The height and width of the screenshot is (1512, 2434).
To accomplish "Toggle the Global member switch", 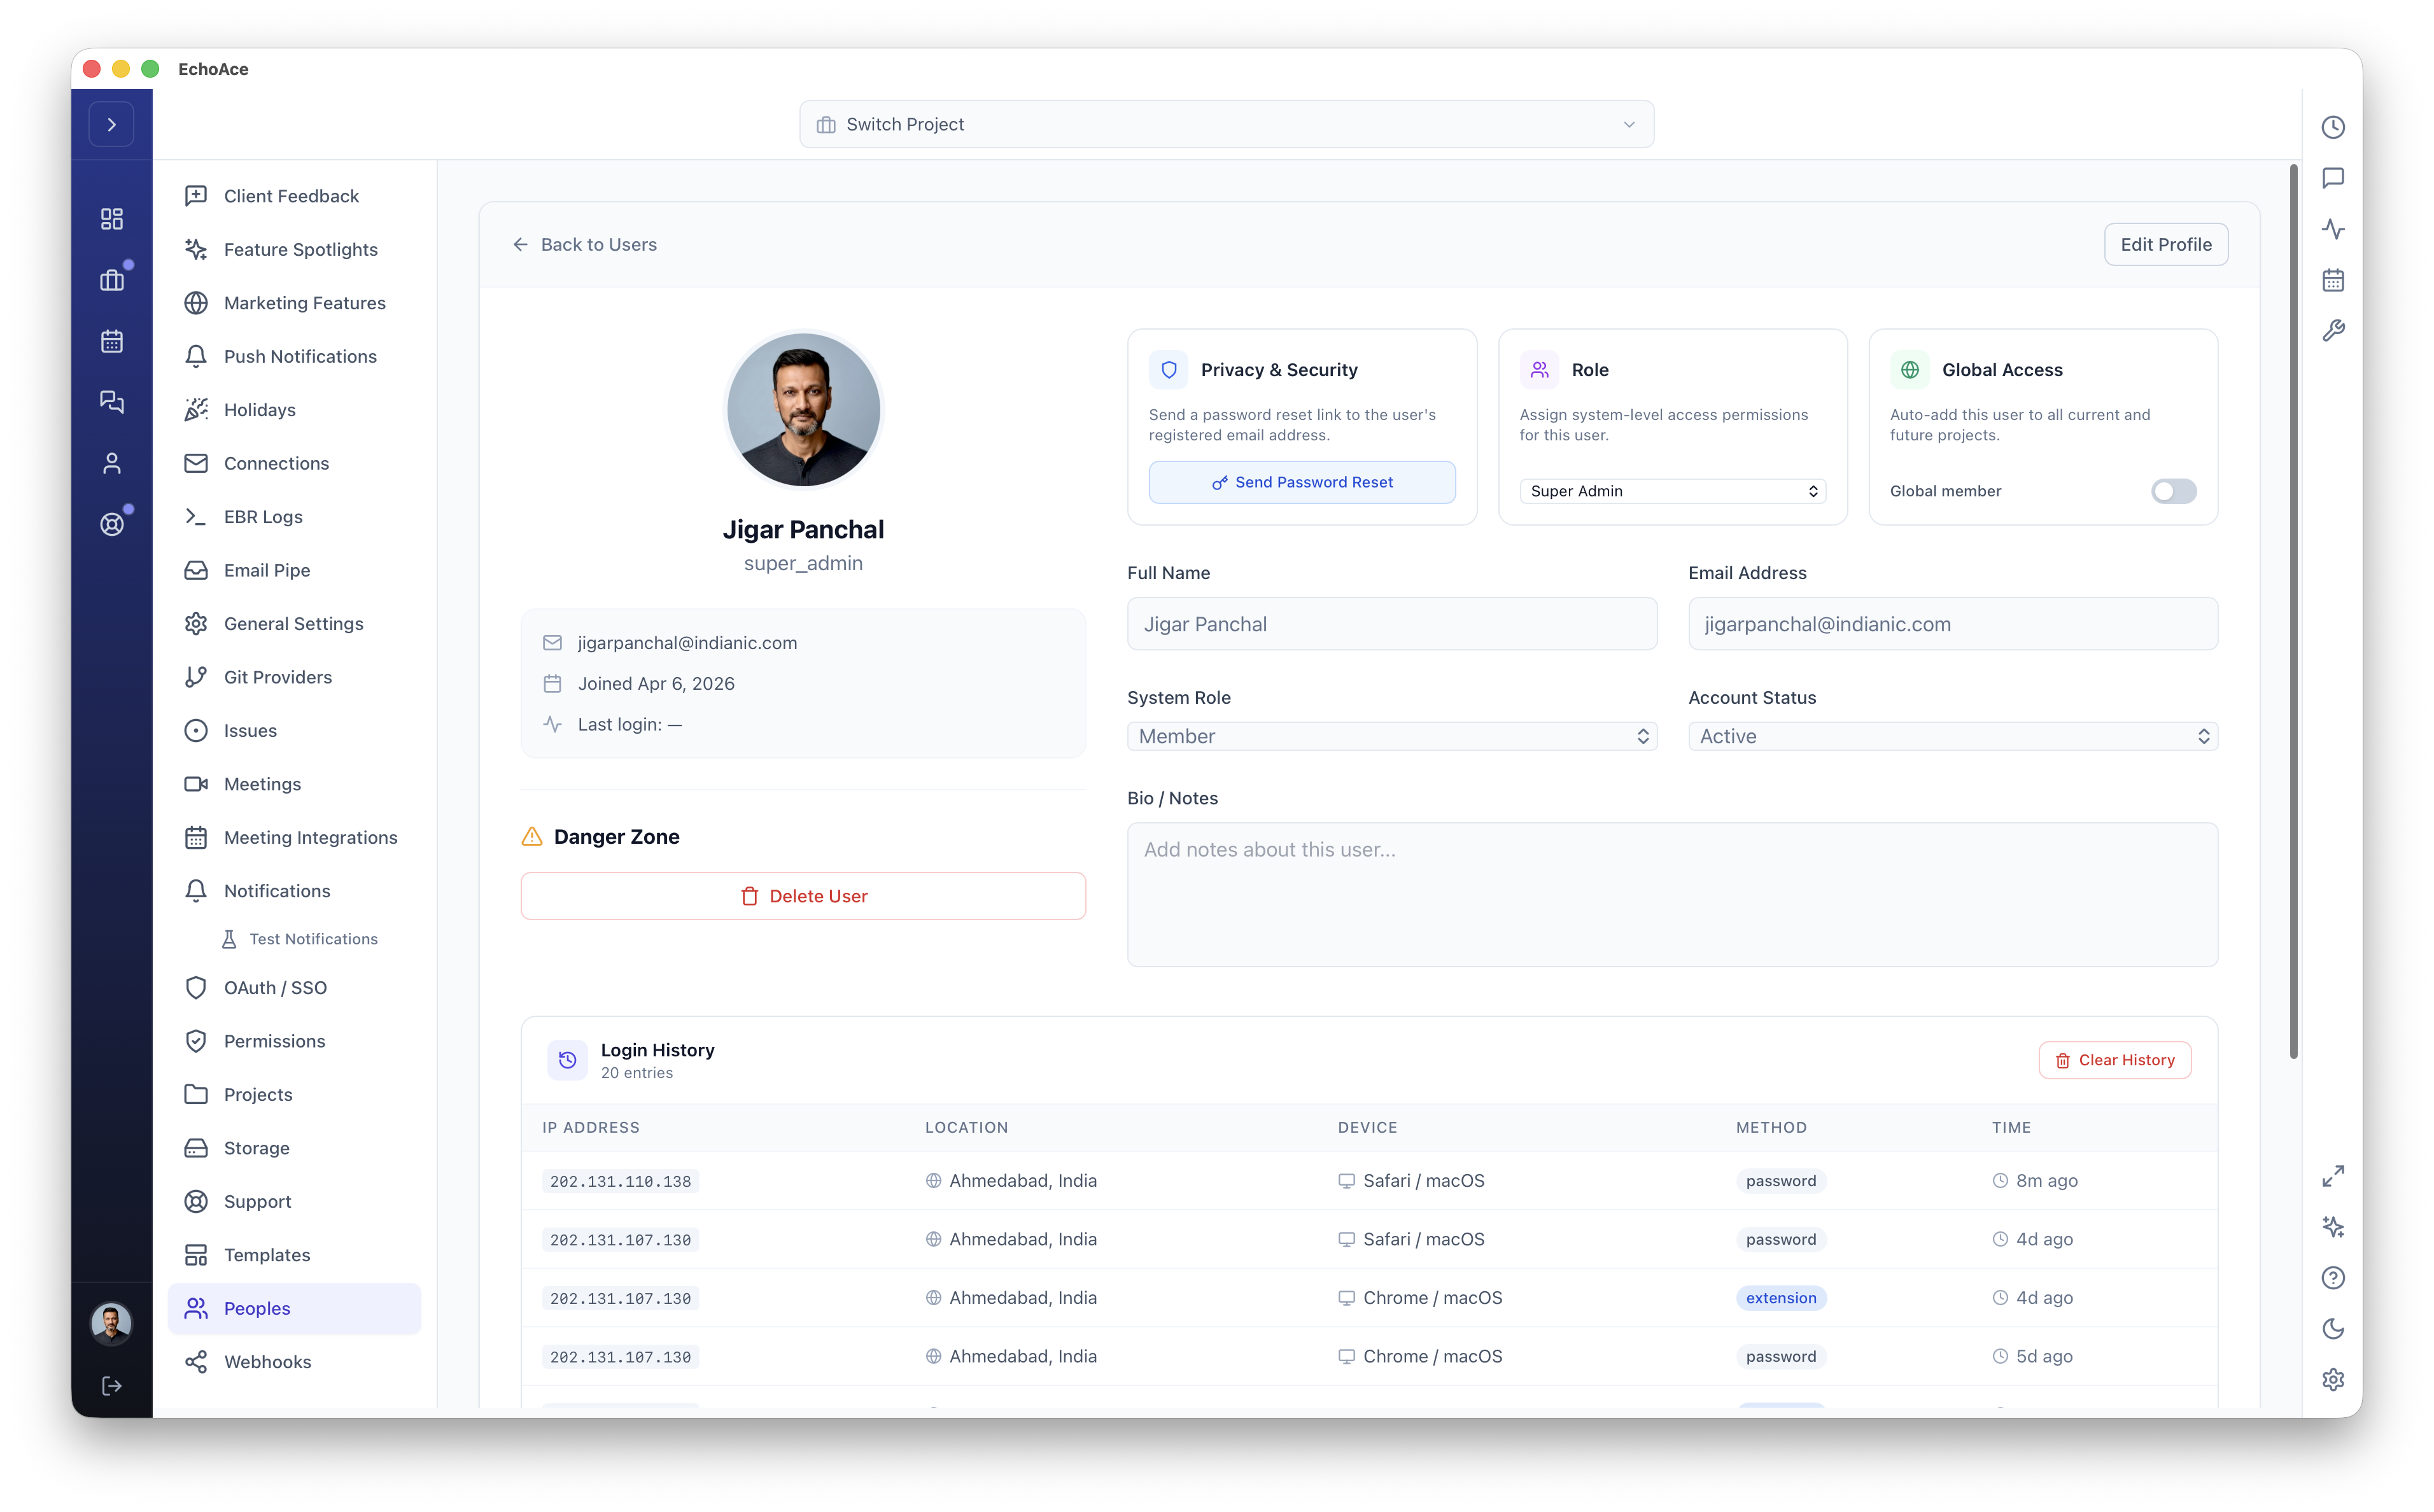I will [2173, 491].
